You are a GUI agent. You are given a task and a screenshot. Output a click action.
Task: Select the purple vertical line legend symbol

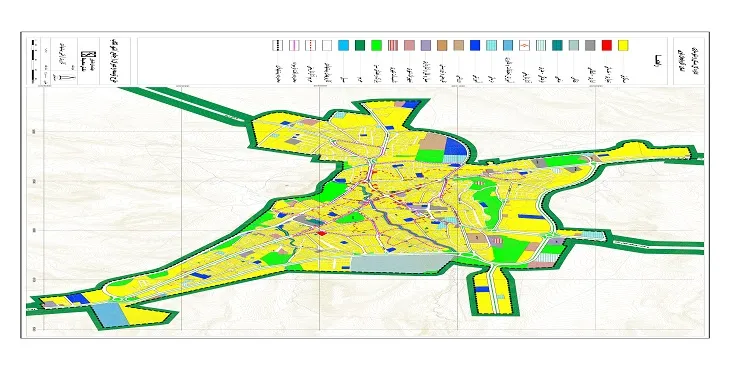pos(294,45)
